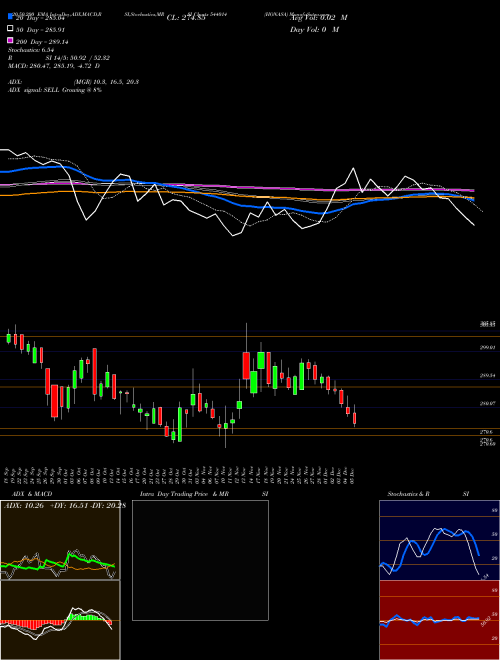Click the white 50 Day EMA legend swatch
This screenshot has height=660, width=500.
10,29
